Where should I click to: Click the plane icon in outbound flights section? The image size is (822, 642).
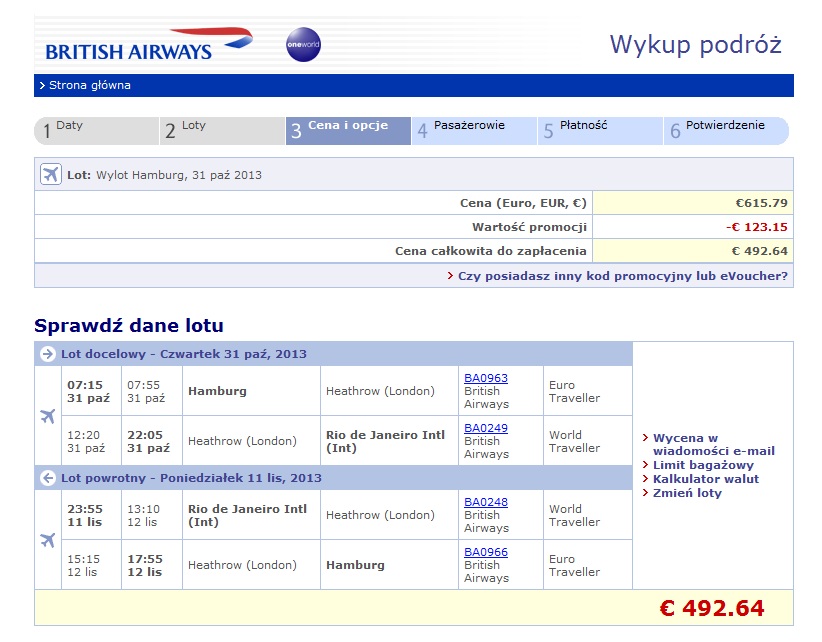[x=48, y=416]
